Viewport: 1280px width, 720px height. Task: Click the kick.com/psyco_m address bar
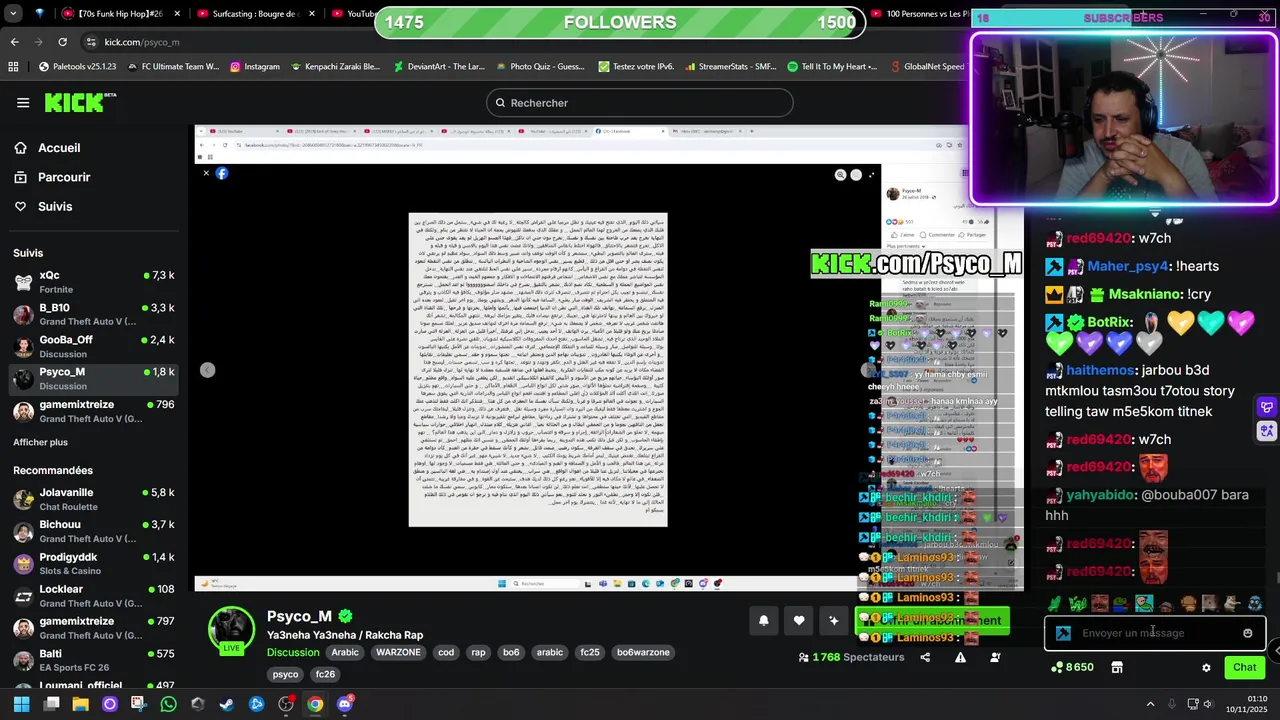click(x=142, y=42)
